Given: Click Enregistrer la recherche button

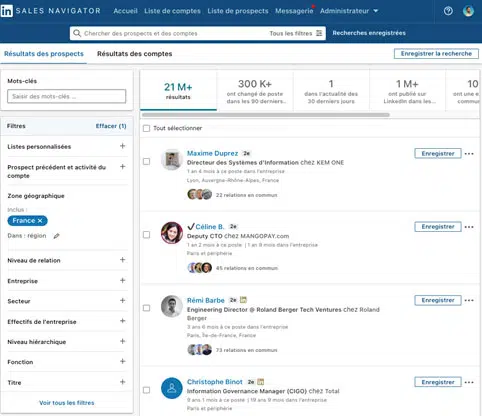Looking at the screenshot, I should 436,54.
